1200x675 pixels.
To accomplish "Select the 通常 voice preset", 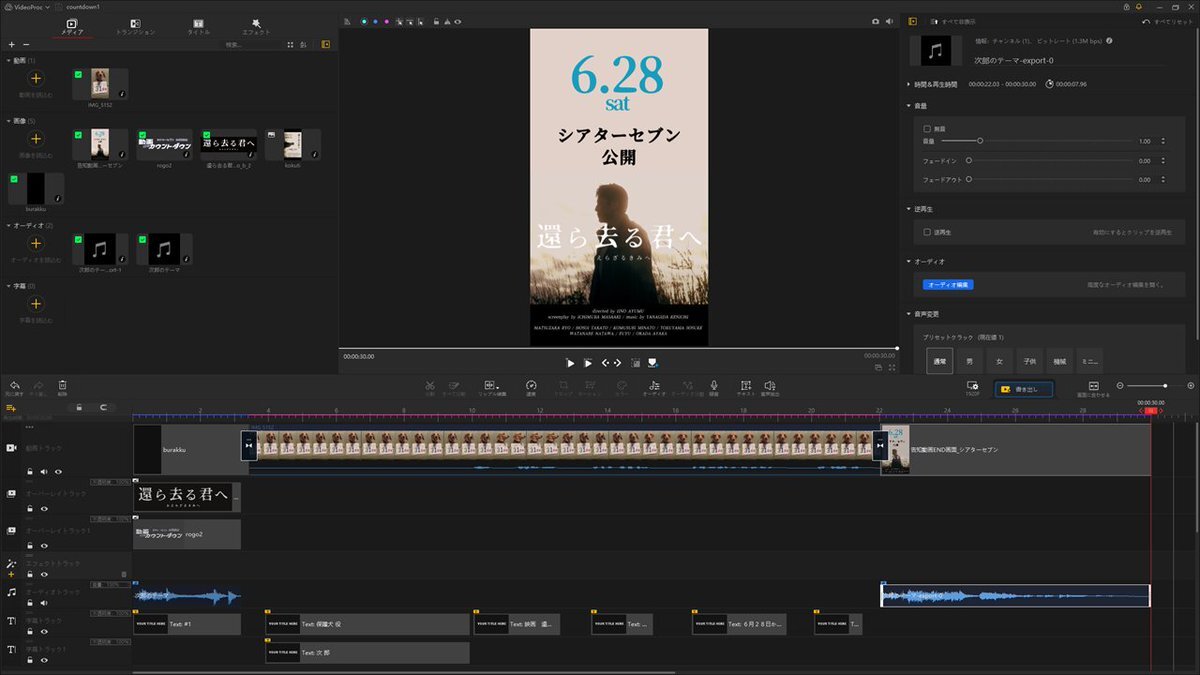I will pos(939,360).
